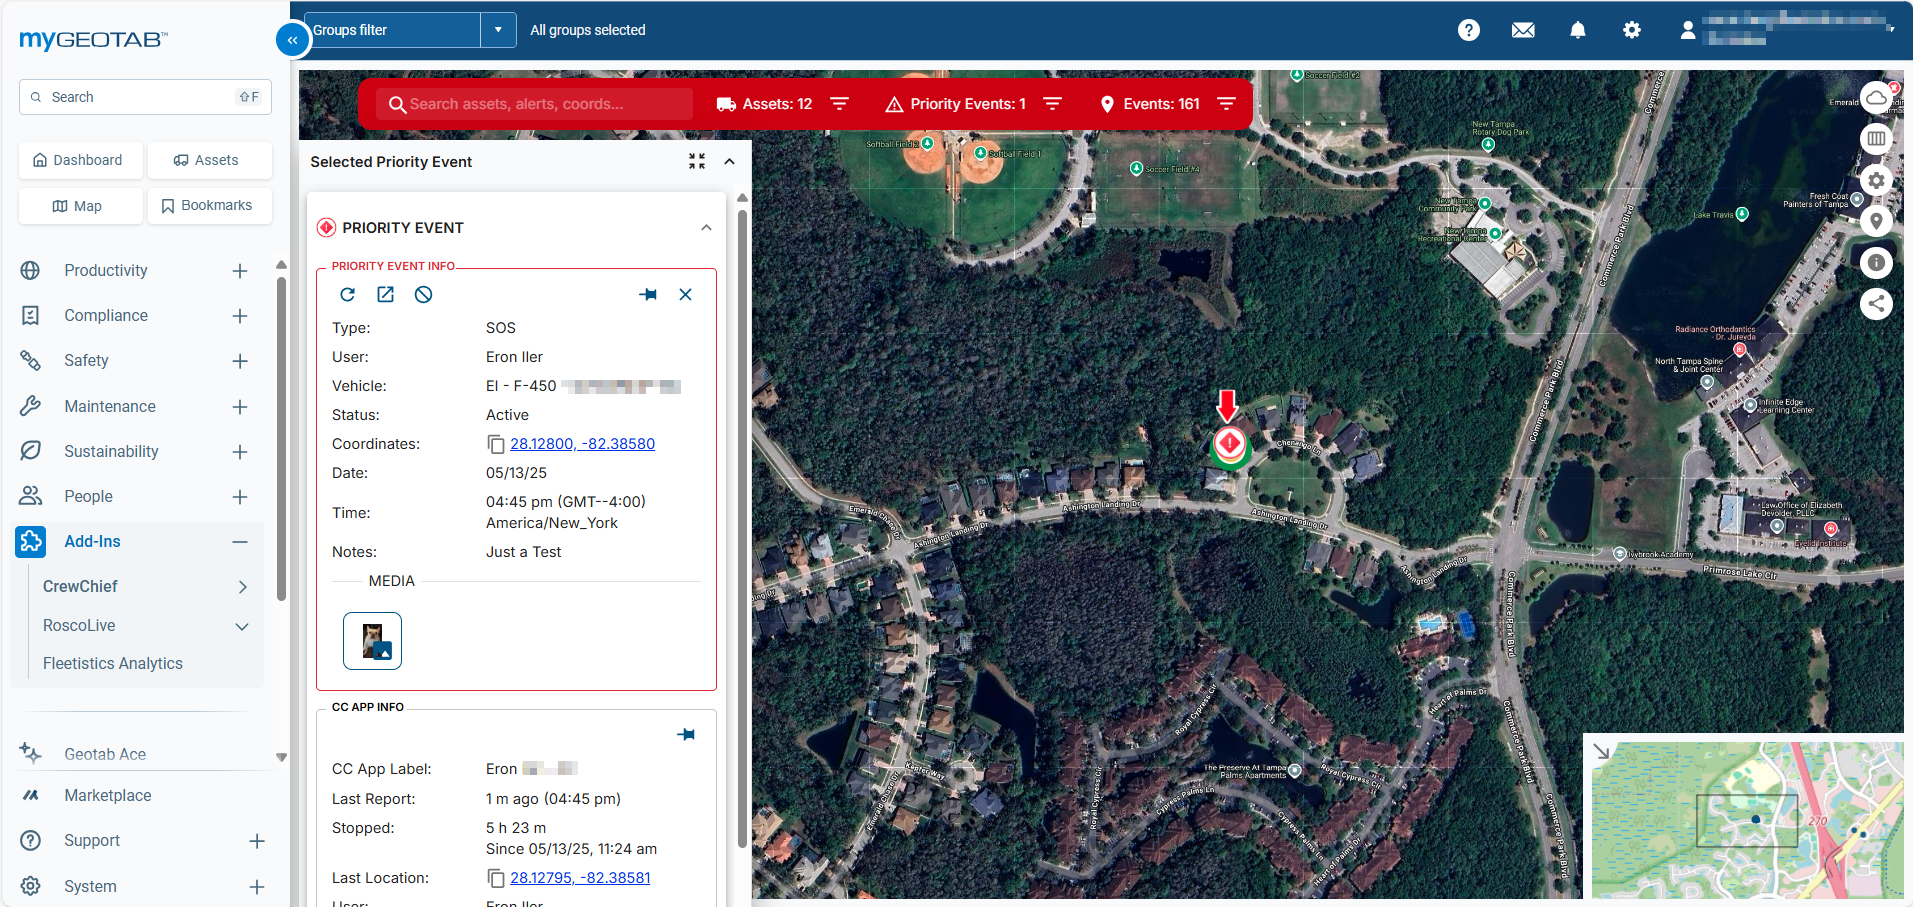Viewport: 1913px width, 907px height.
Task: Collapse the Add-Ins menu
Action: (240, 542)
